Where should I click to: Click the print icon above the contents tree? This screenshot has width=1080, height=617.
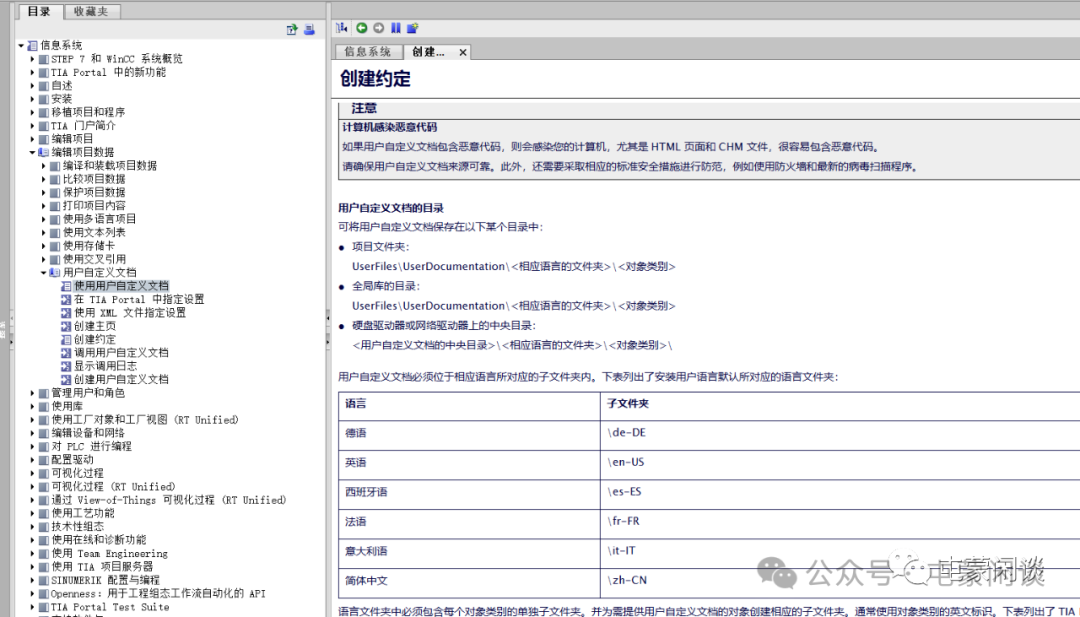point(309,30)
